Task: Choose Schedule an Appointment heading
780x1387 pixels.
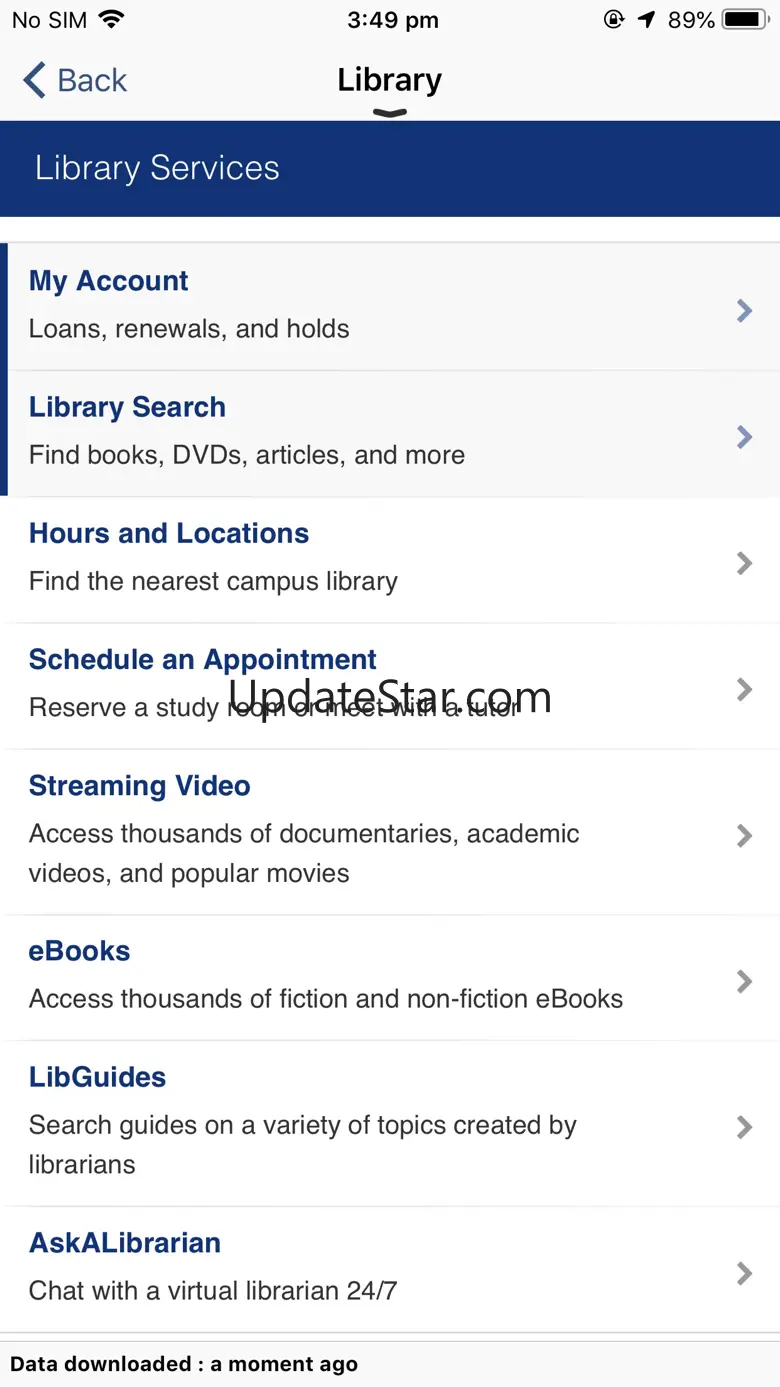Action: [x=202, y=660]
